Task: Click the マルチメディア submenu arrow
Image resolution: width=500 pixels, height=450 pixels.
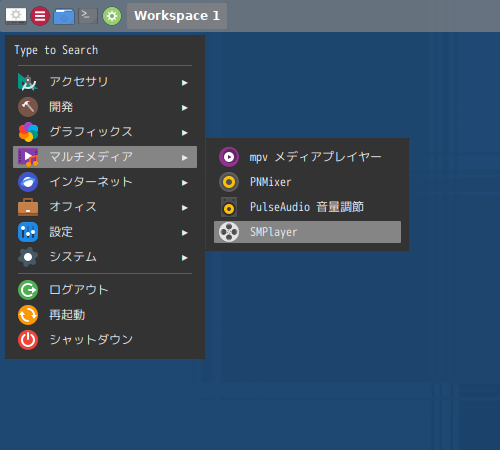Action: tap(184, 158)
